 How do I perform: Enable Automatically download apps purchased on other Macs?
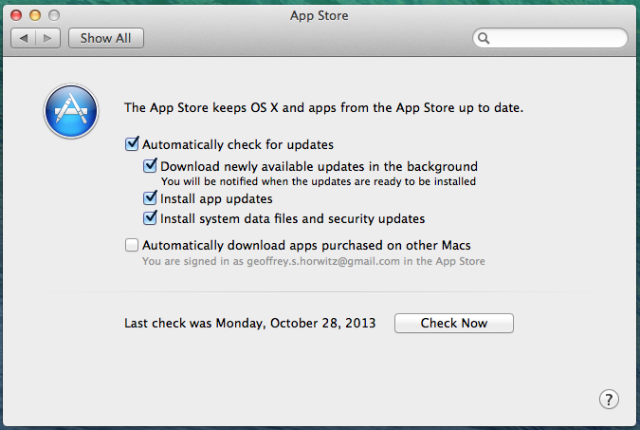click(131, 245)
